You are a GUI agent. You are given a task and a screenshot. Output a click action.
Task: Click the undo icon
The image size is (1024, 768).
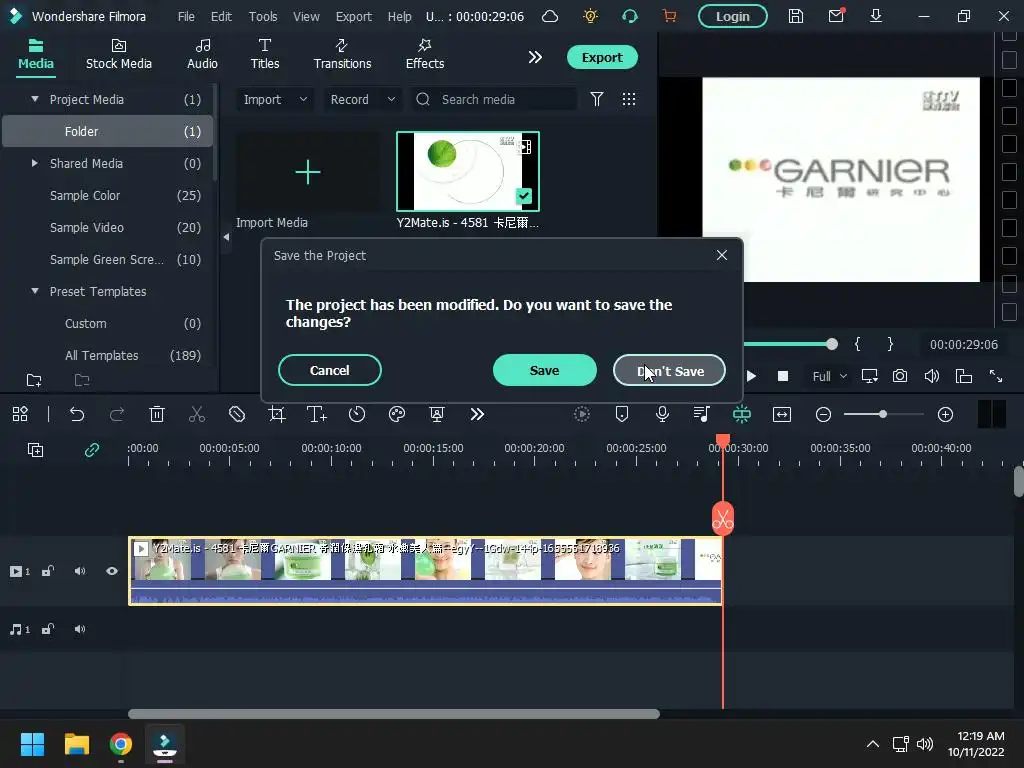[x=76, y=414]
